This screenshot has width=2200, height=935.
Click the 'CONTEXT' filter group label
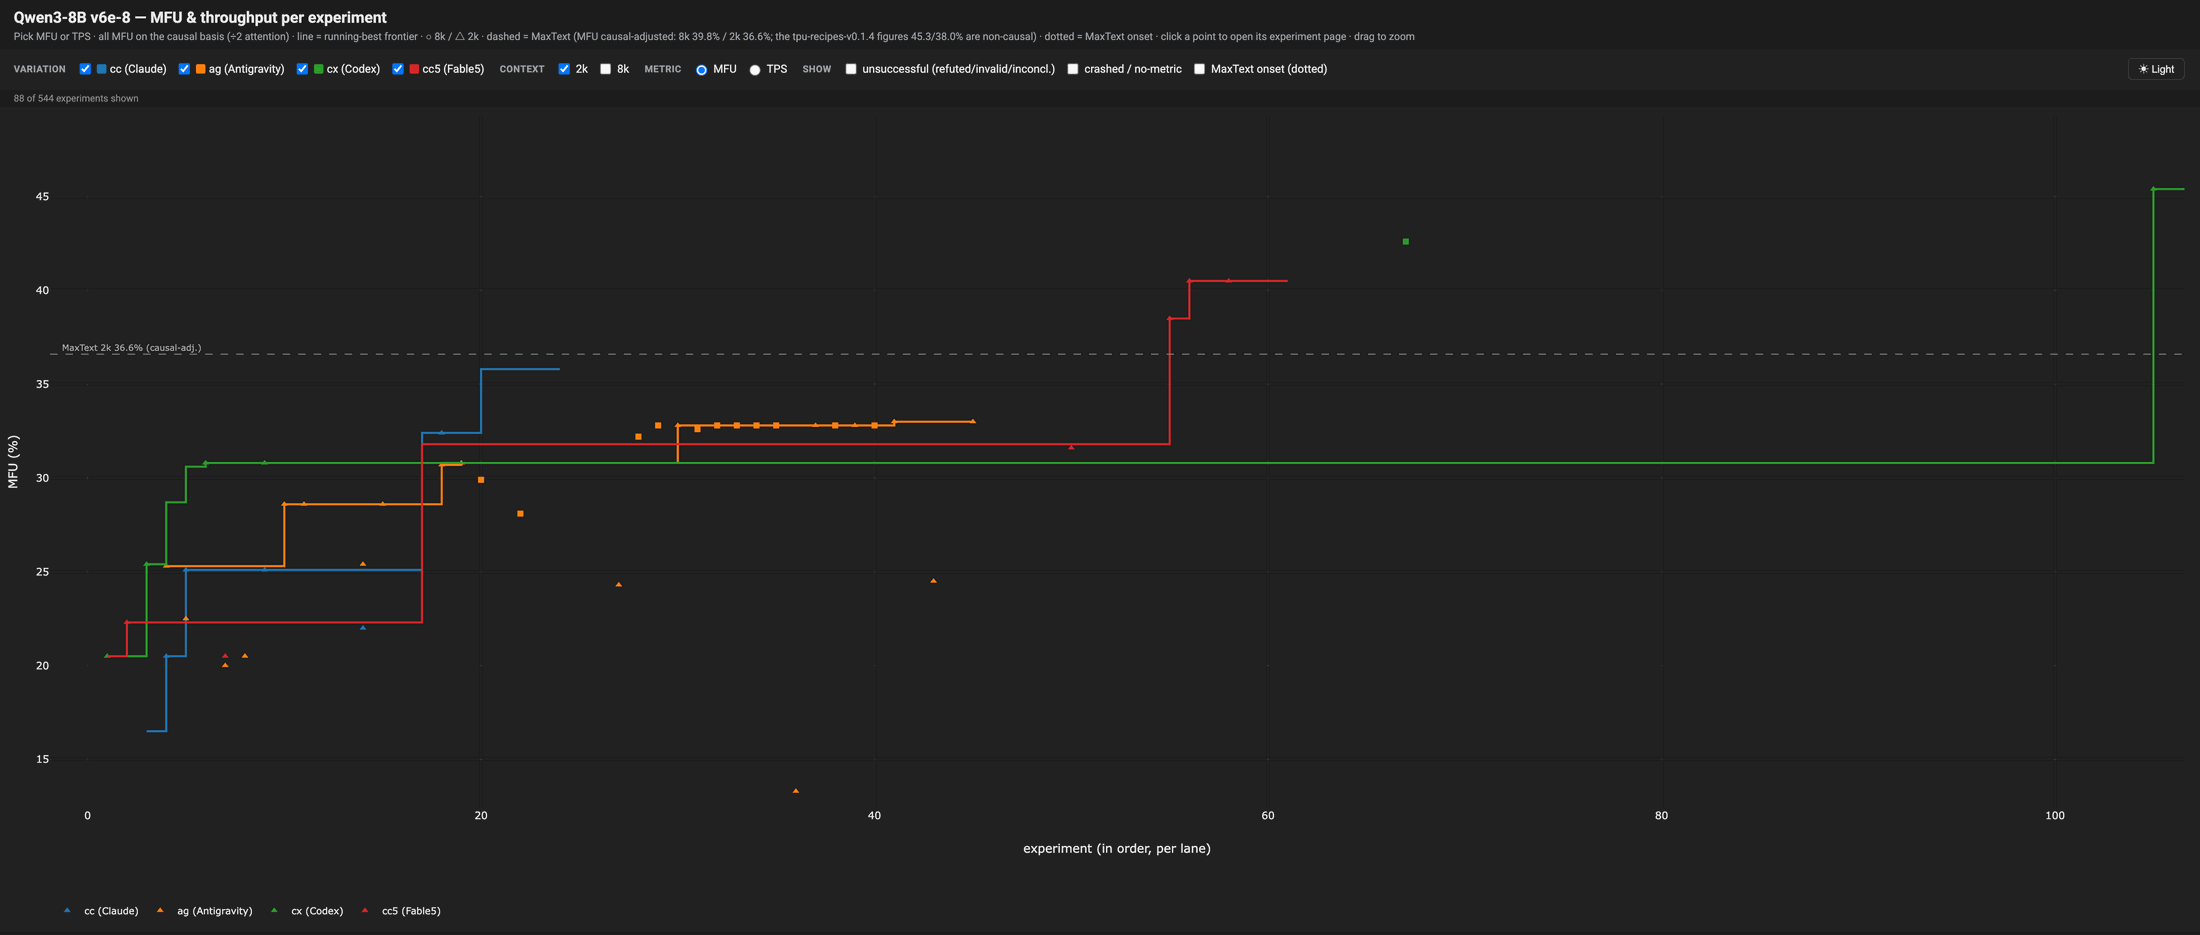[522, 69]
